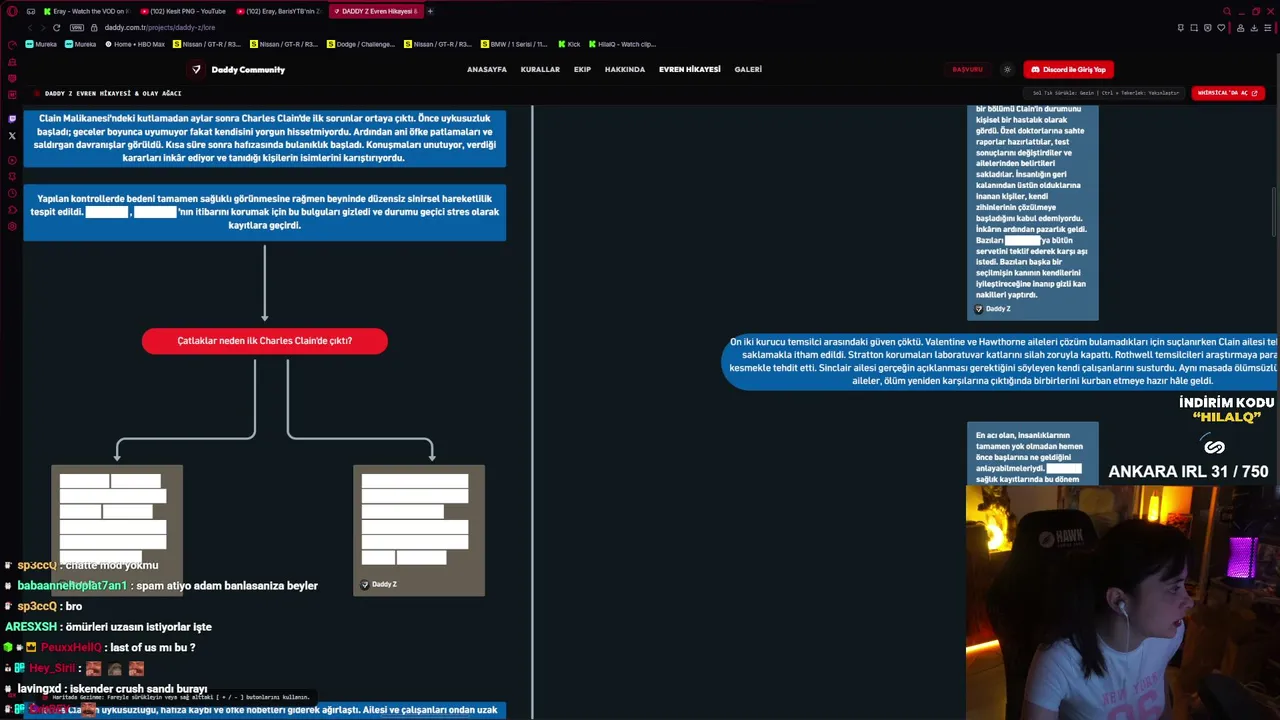Click the VPN badge in address bar
Screen dimensions: 1280x720
pyautogui.click(x=77, y=28)
